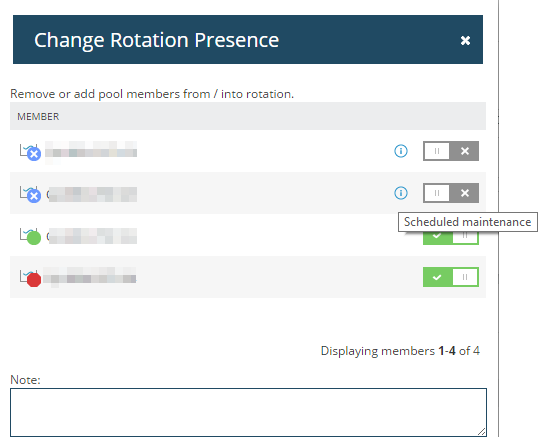The width and height of the screenshot is (538, 437).
Task: Click the red octagon member status icon
Action: click(34, 280)
